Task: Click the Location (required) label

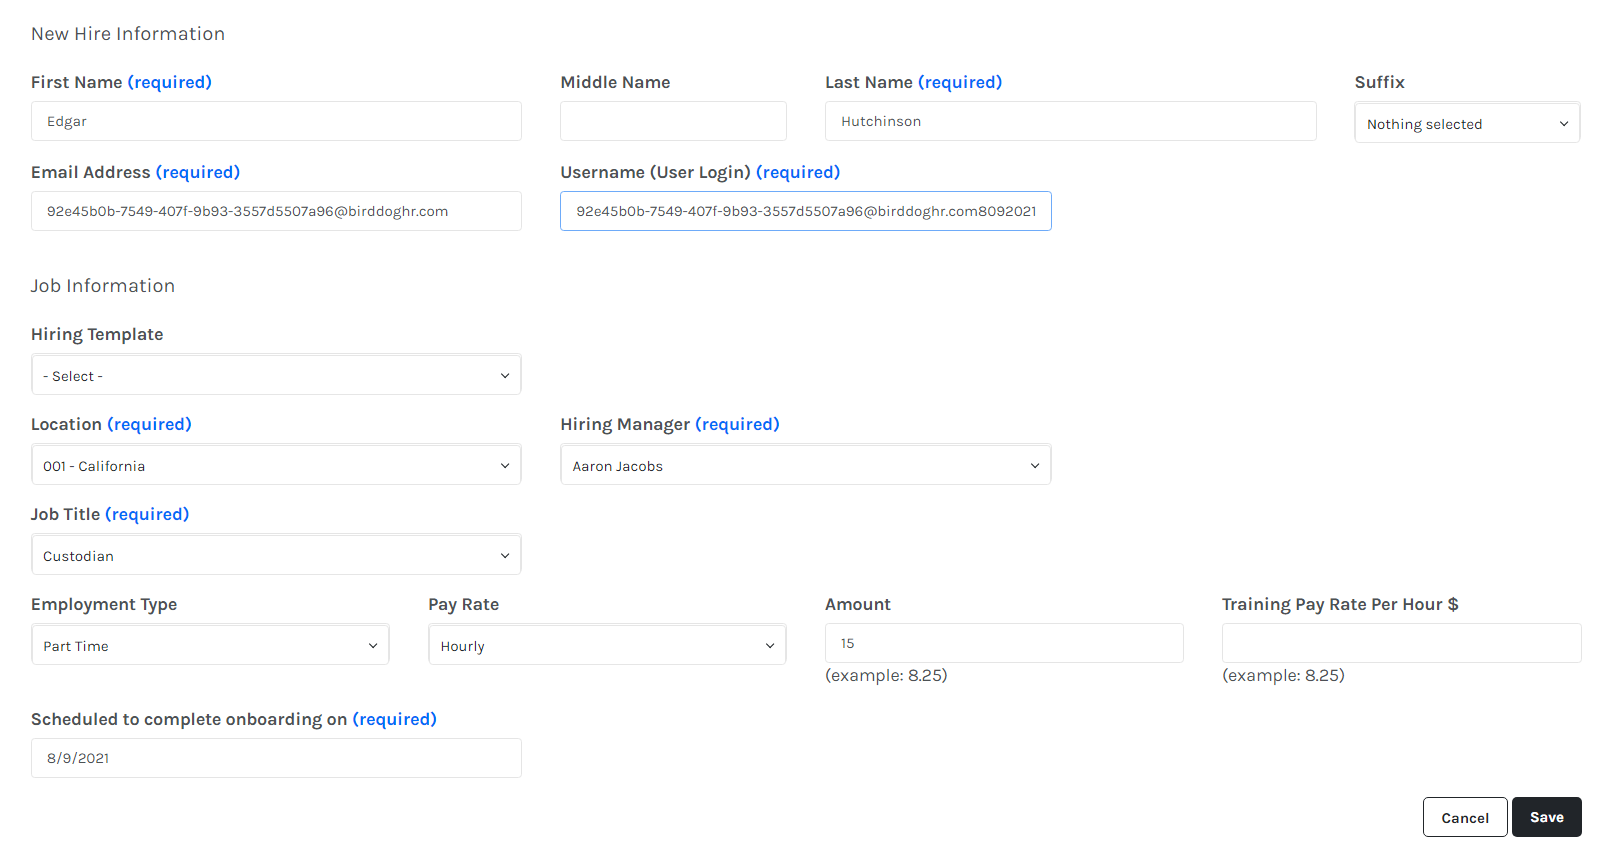Action: [111, 424]
